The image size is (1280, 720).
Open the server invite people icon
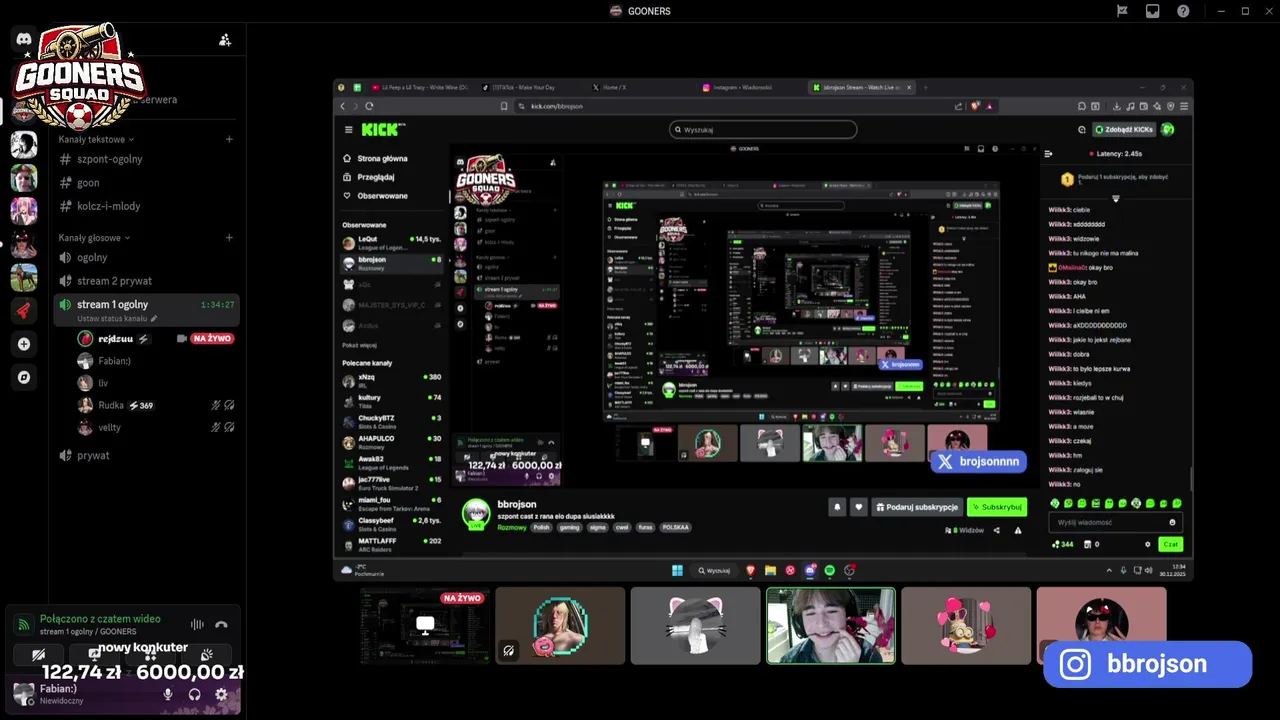pyautogui.click(x=225, y=40)
